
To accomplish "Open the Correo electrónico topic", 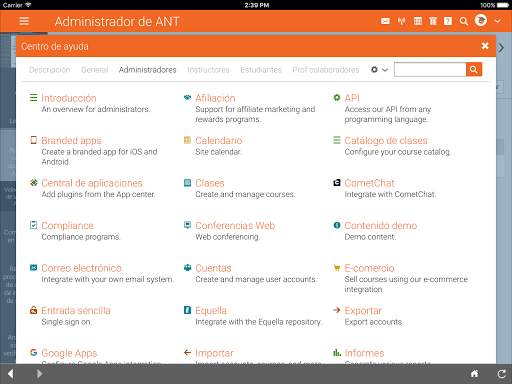I will 81,268.
